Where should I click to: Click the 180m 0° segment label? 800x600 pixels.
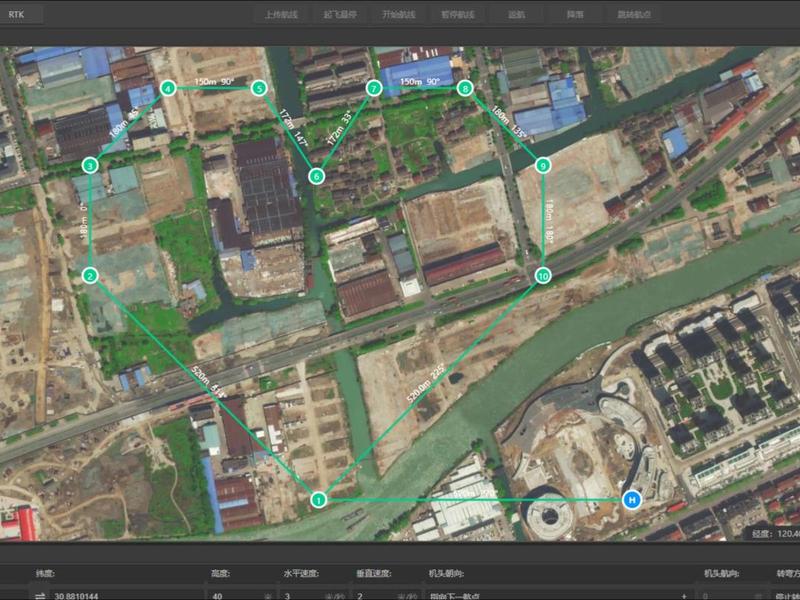(x=84, y=221)
